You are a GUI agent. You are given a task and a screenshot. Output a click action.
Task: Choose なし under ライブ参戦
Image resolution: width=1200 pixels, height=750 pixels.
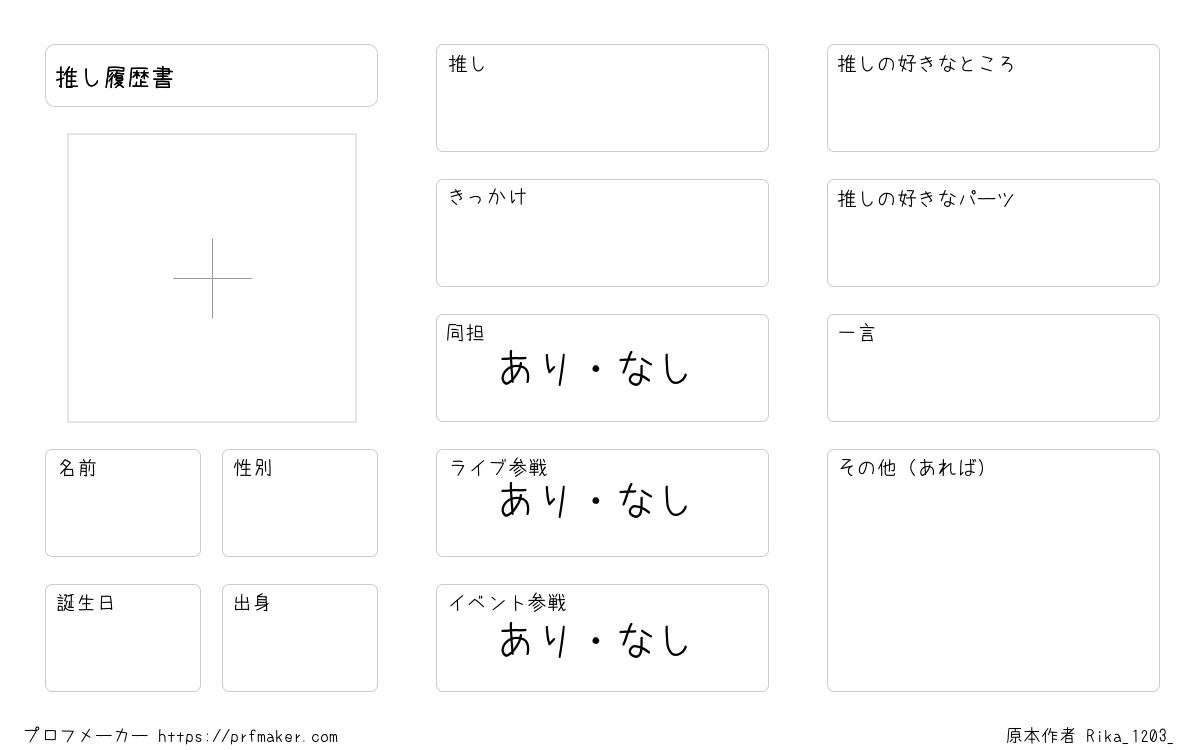click(654, 500)
